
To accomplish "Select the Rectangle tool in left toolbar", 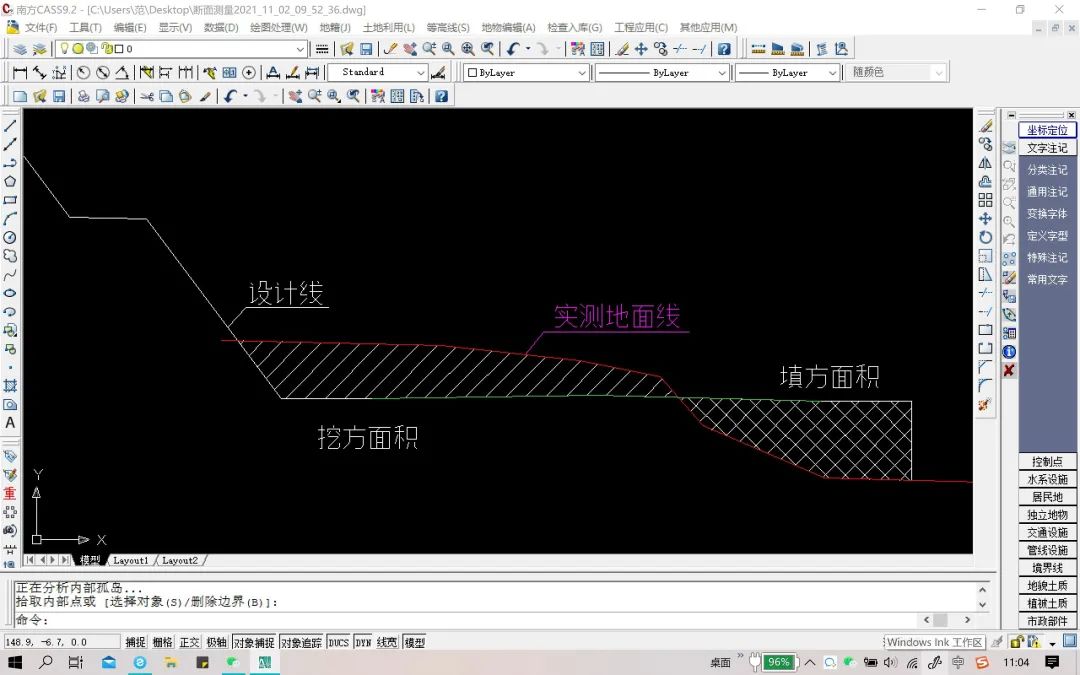I will coord(10,200).
